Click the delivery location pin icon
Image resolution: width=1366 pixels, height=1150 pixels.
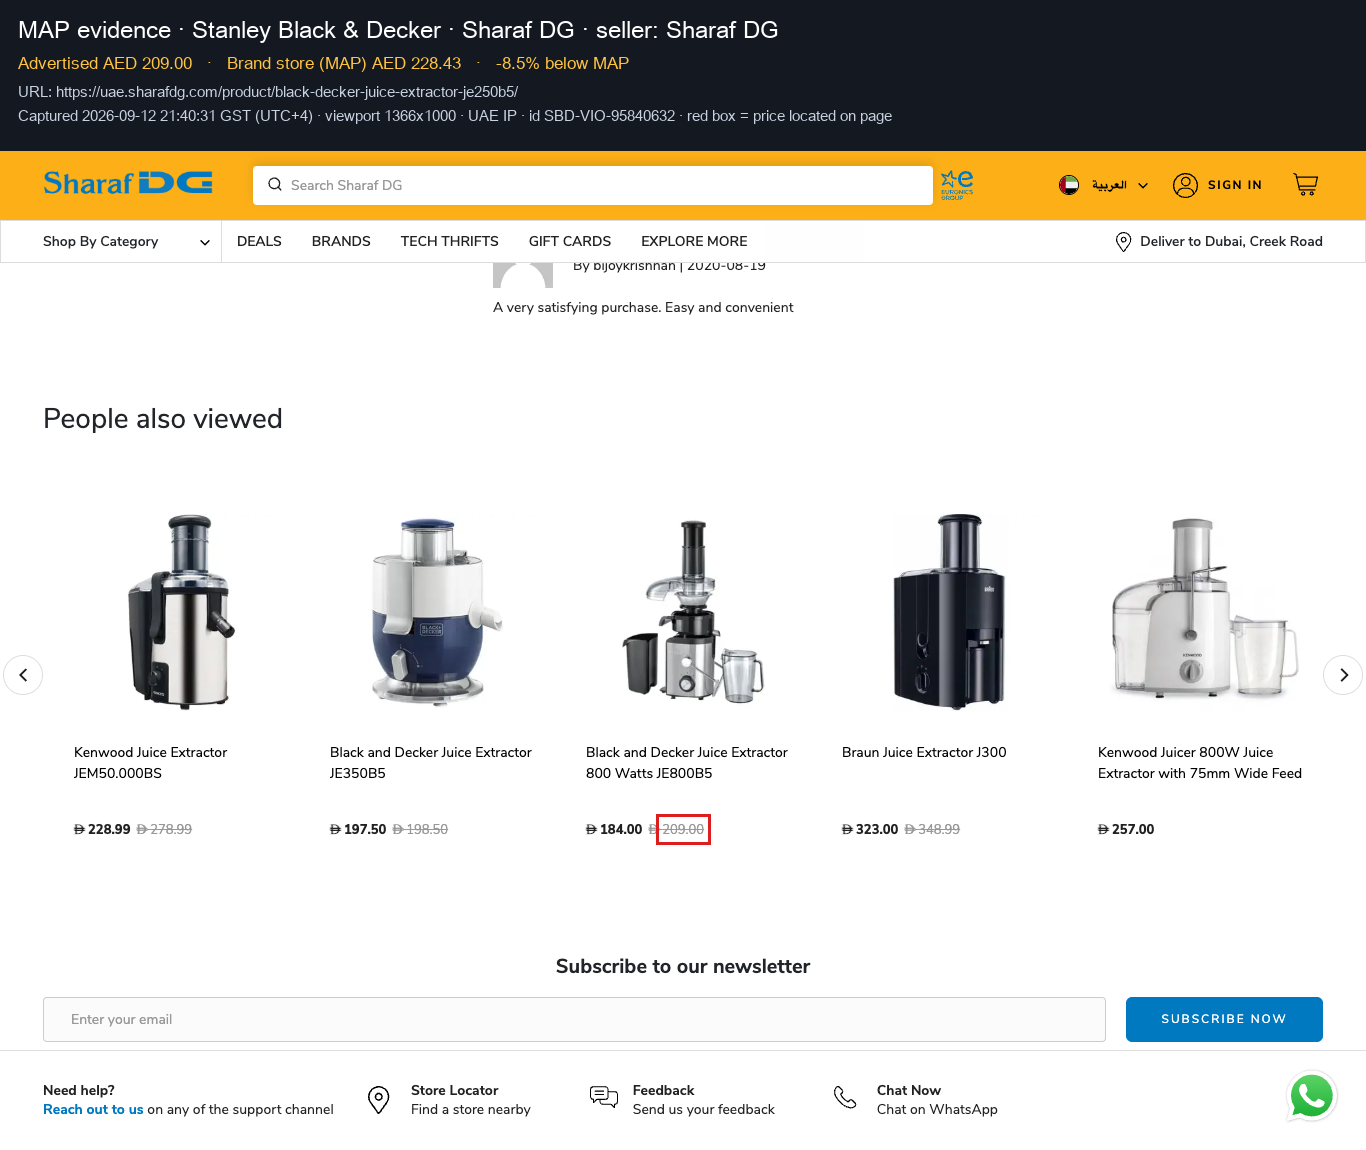pos(1123,242)
